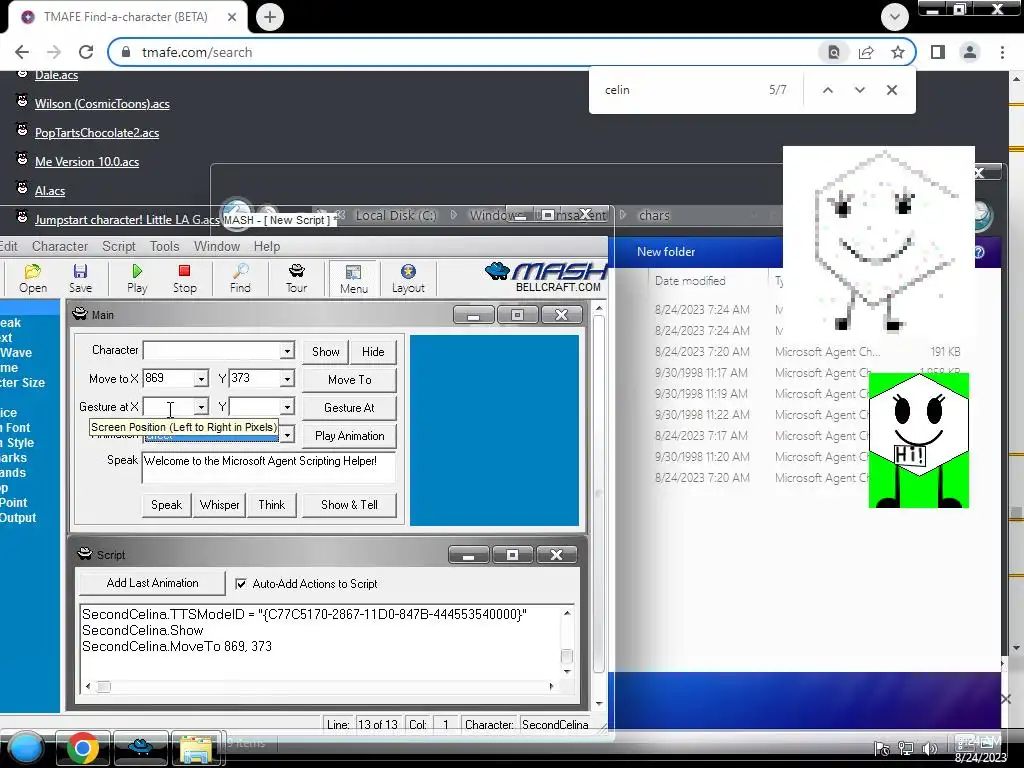1024x768 pixels.
Task: Start the Tour from MASH toolbar
Action: [296, 278]
